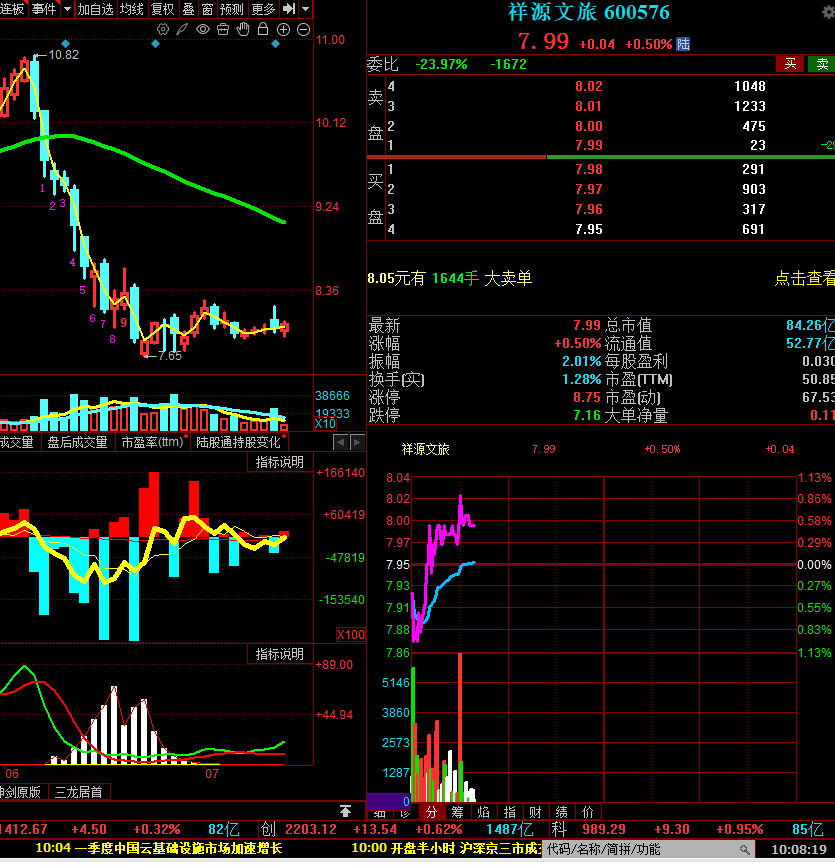Image resolution: width=835 pixels, height=865 pixels.
Task: Select the 三龙居首 indicator tab
Action: pyautogui.click(x=79, y=792)
